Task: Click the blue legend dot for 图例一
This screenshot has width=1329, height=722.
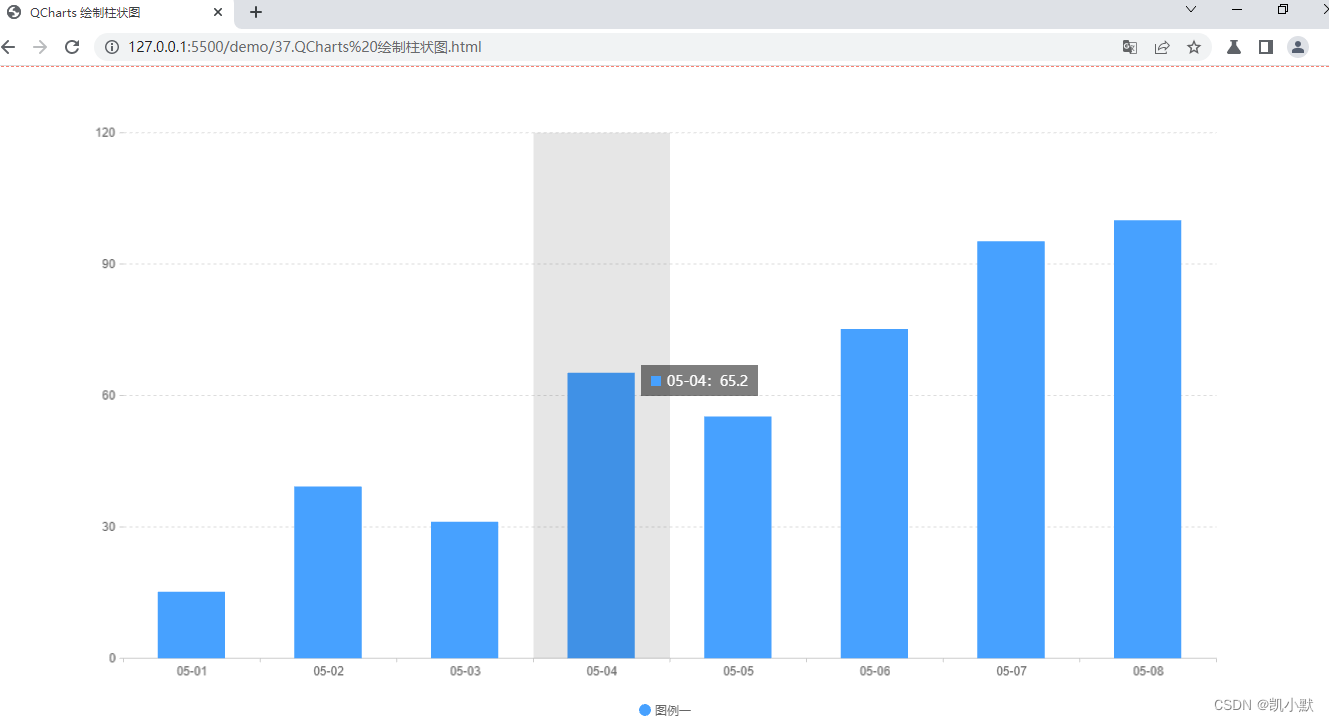Action: (x=645, y=710)
